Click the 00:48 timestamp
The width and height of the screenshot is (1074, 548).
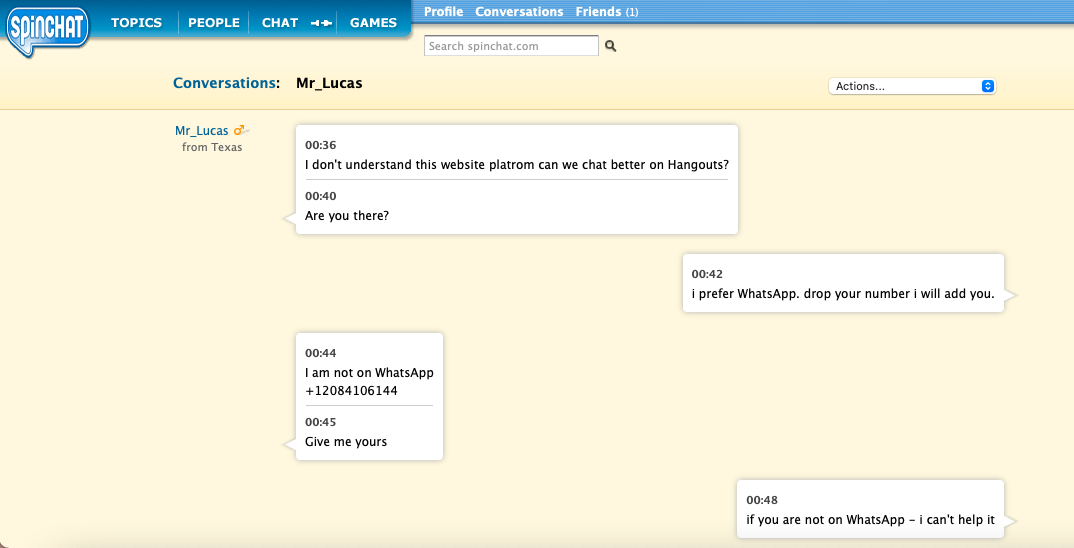[x=762, y=500]
